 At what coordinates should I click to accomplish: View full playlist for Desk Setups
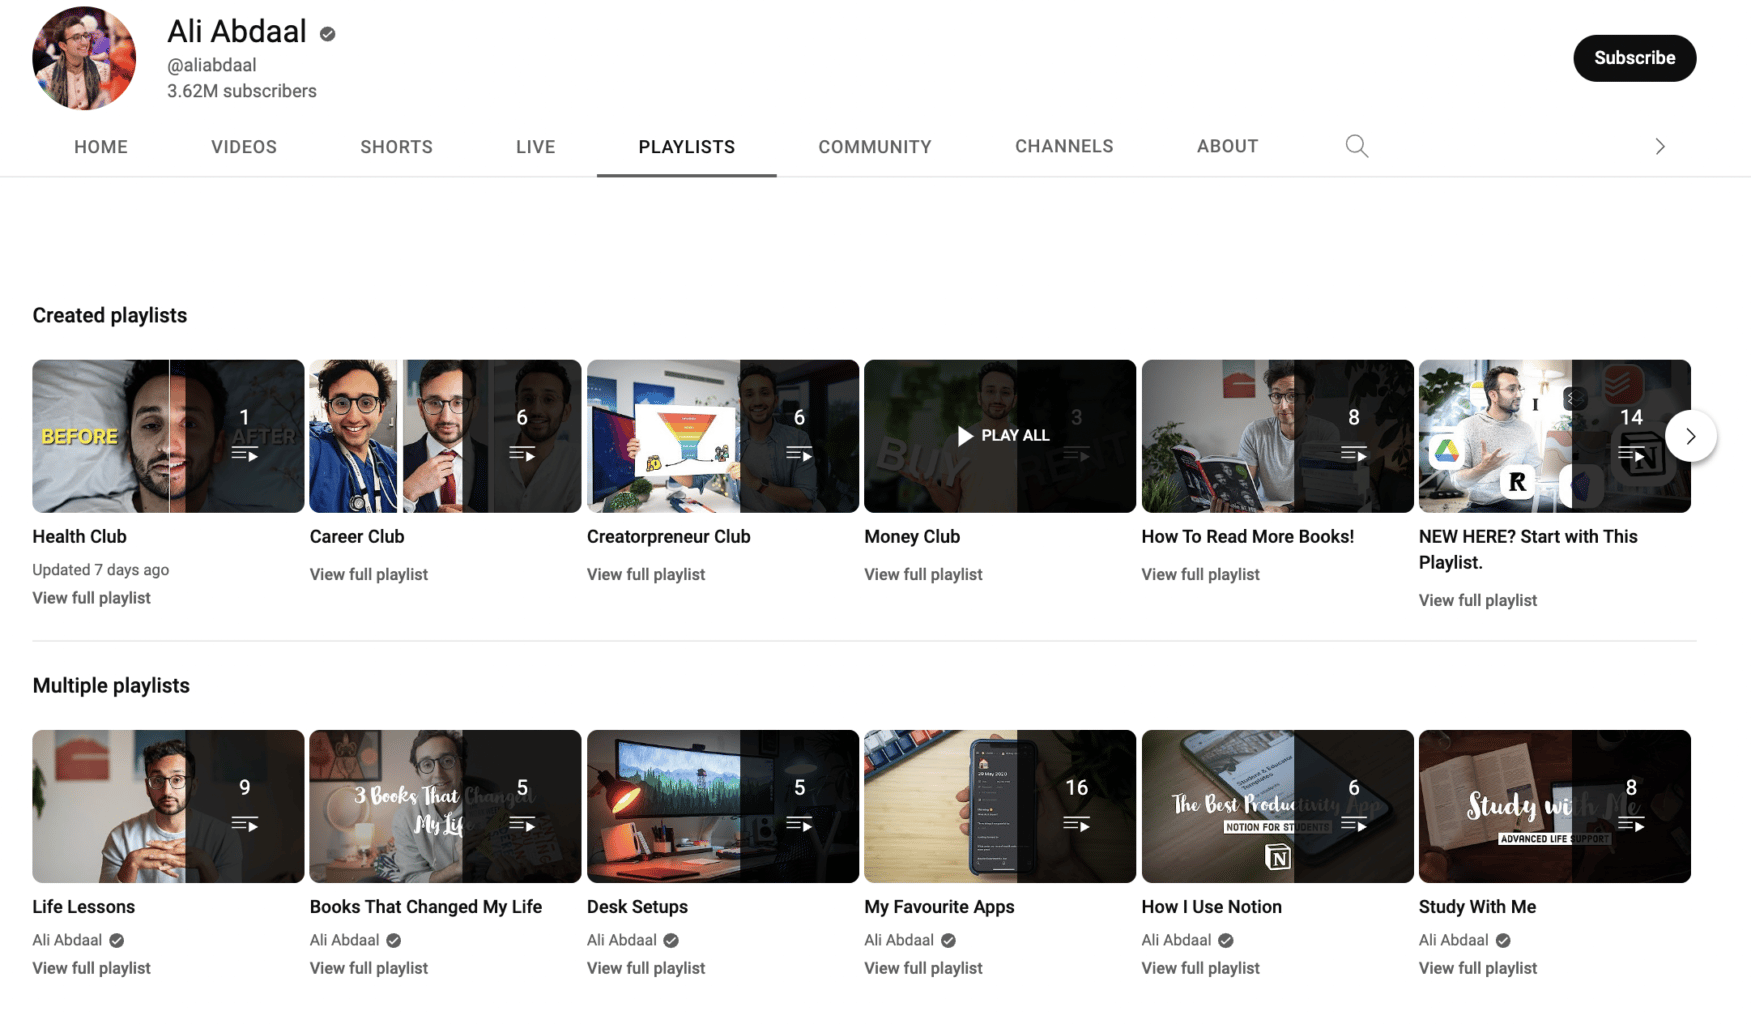[x=645, y=968]
